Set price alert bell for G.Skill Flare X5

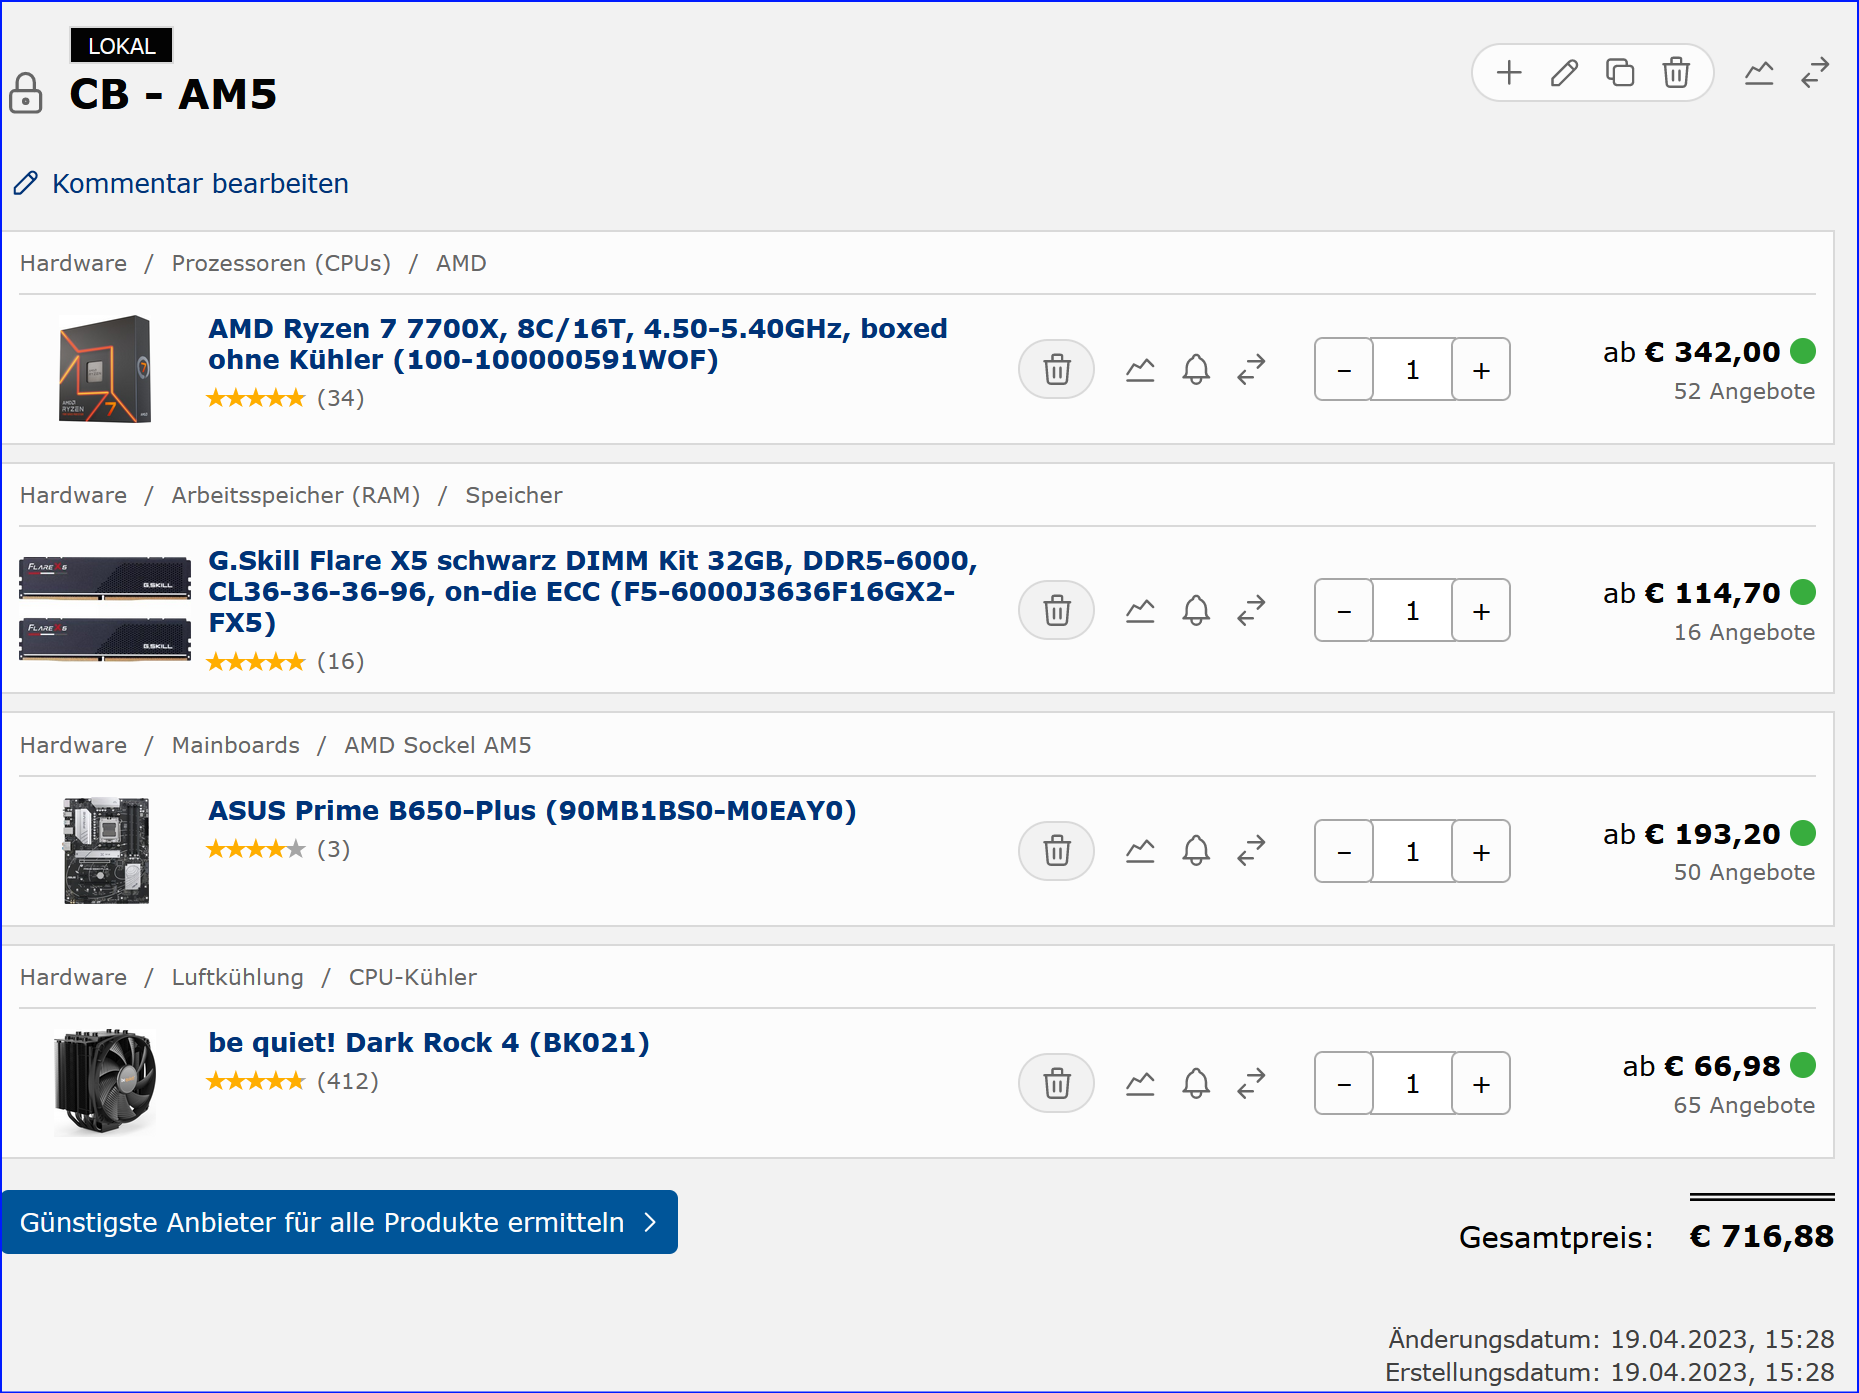pos(1196,610)
